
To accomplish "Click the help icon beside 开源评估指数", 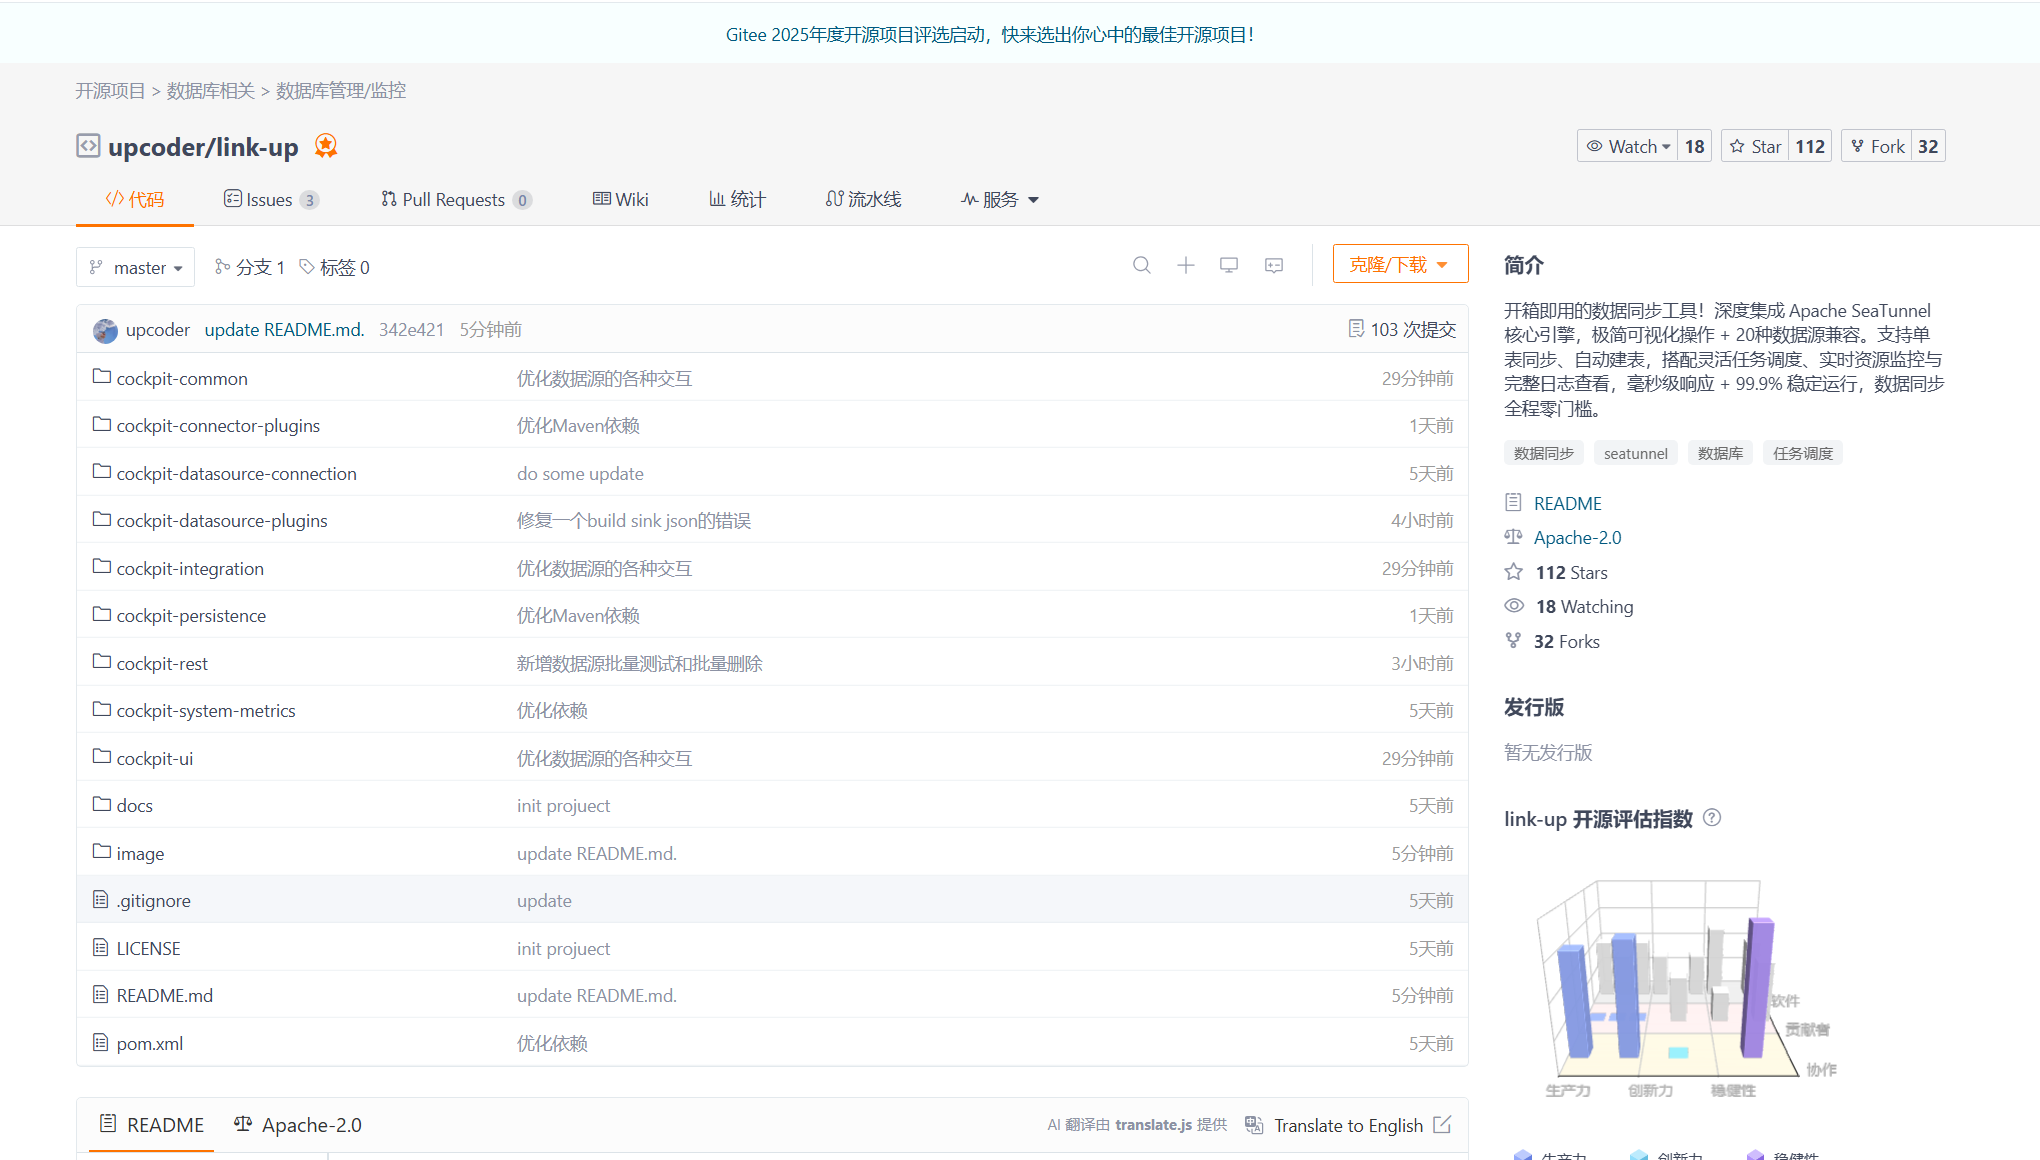I will click(1712, 818).
